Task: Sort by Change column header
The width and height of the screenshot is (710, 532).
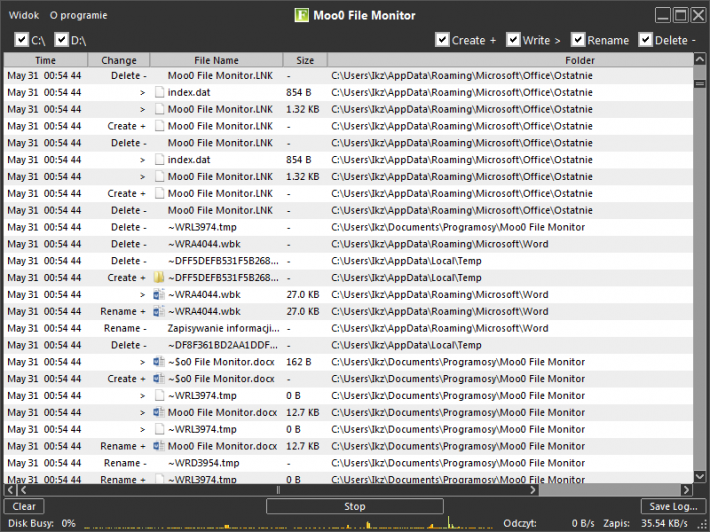Action: 119,60
